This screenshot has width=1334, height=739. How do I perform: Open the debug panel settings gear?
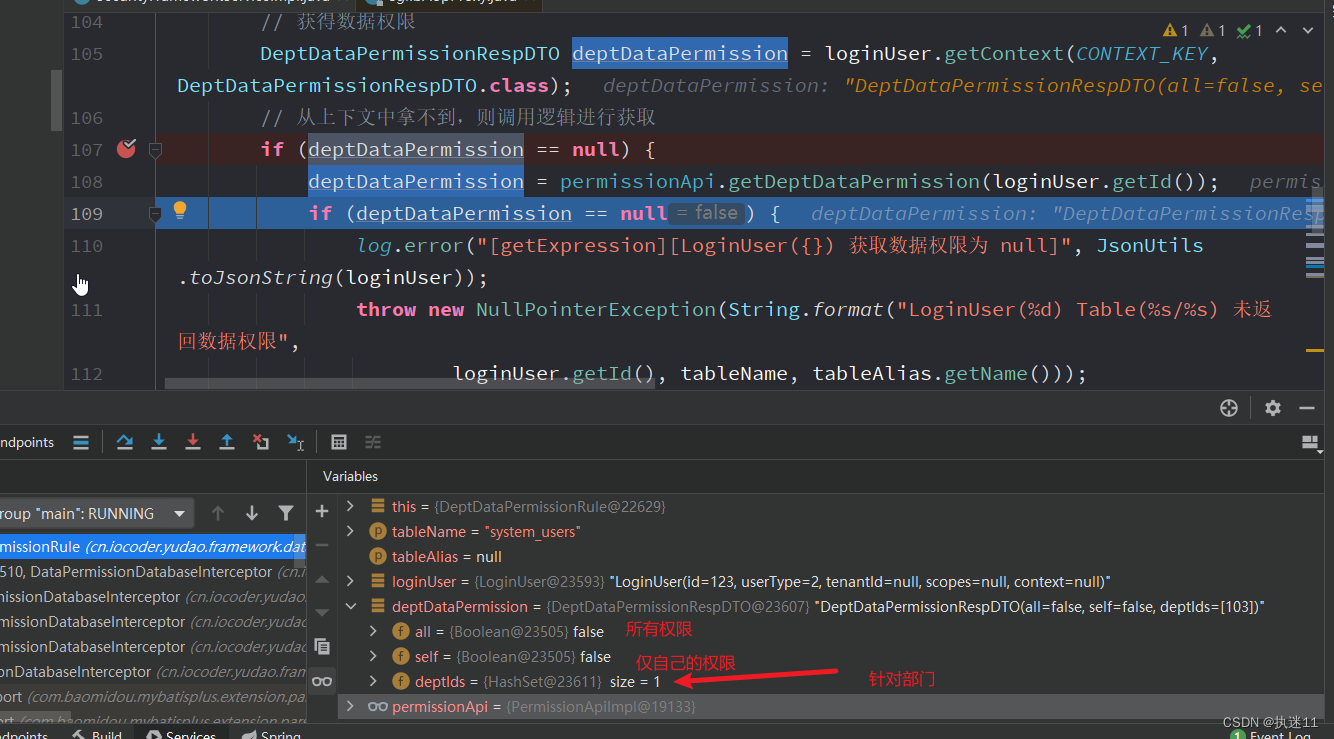[x=1273, y=407]
